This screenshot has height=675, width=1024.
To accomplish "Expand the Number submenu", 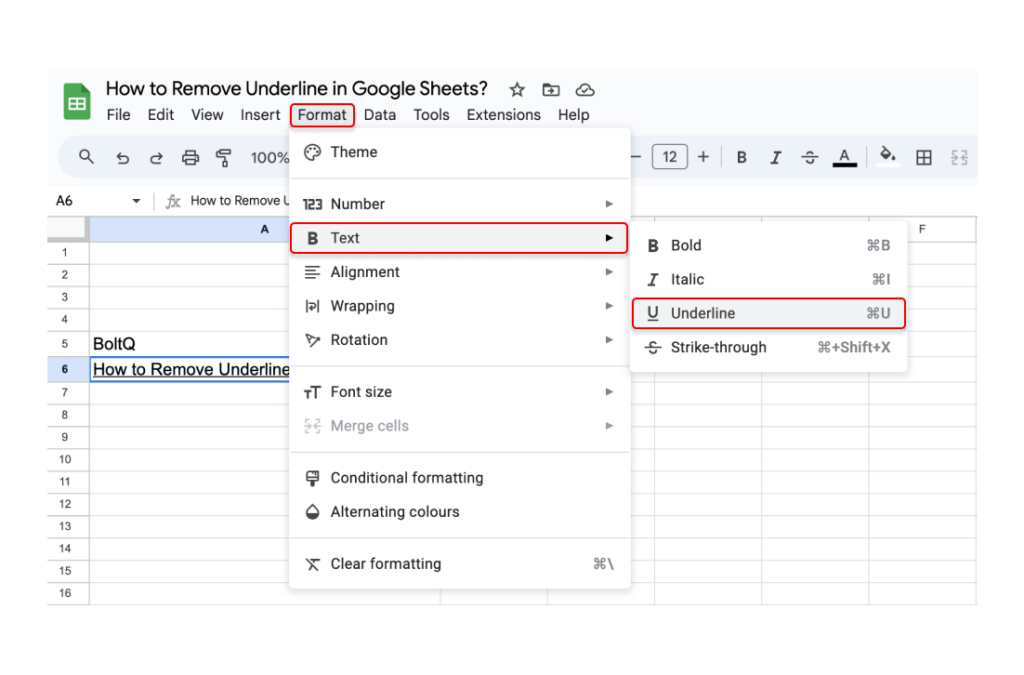I will click(460, 204).
